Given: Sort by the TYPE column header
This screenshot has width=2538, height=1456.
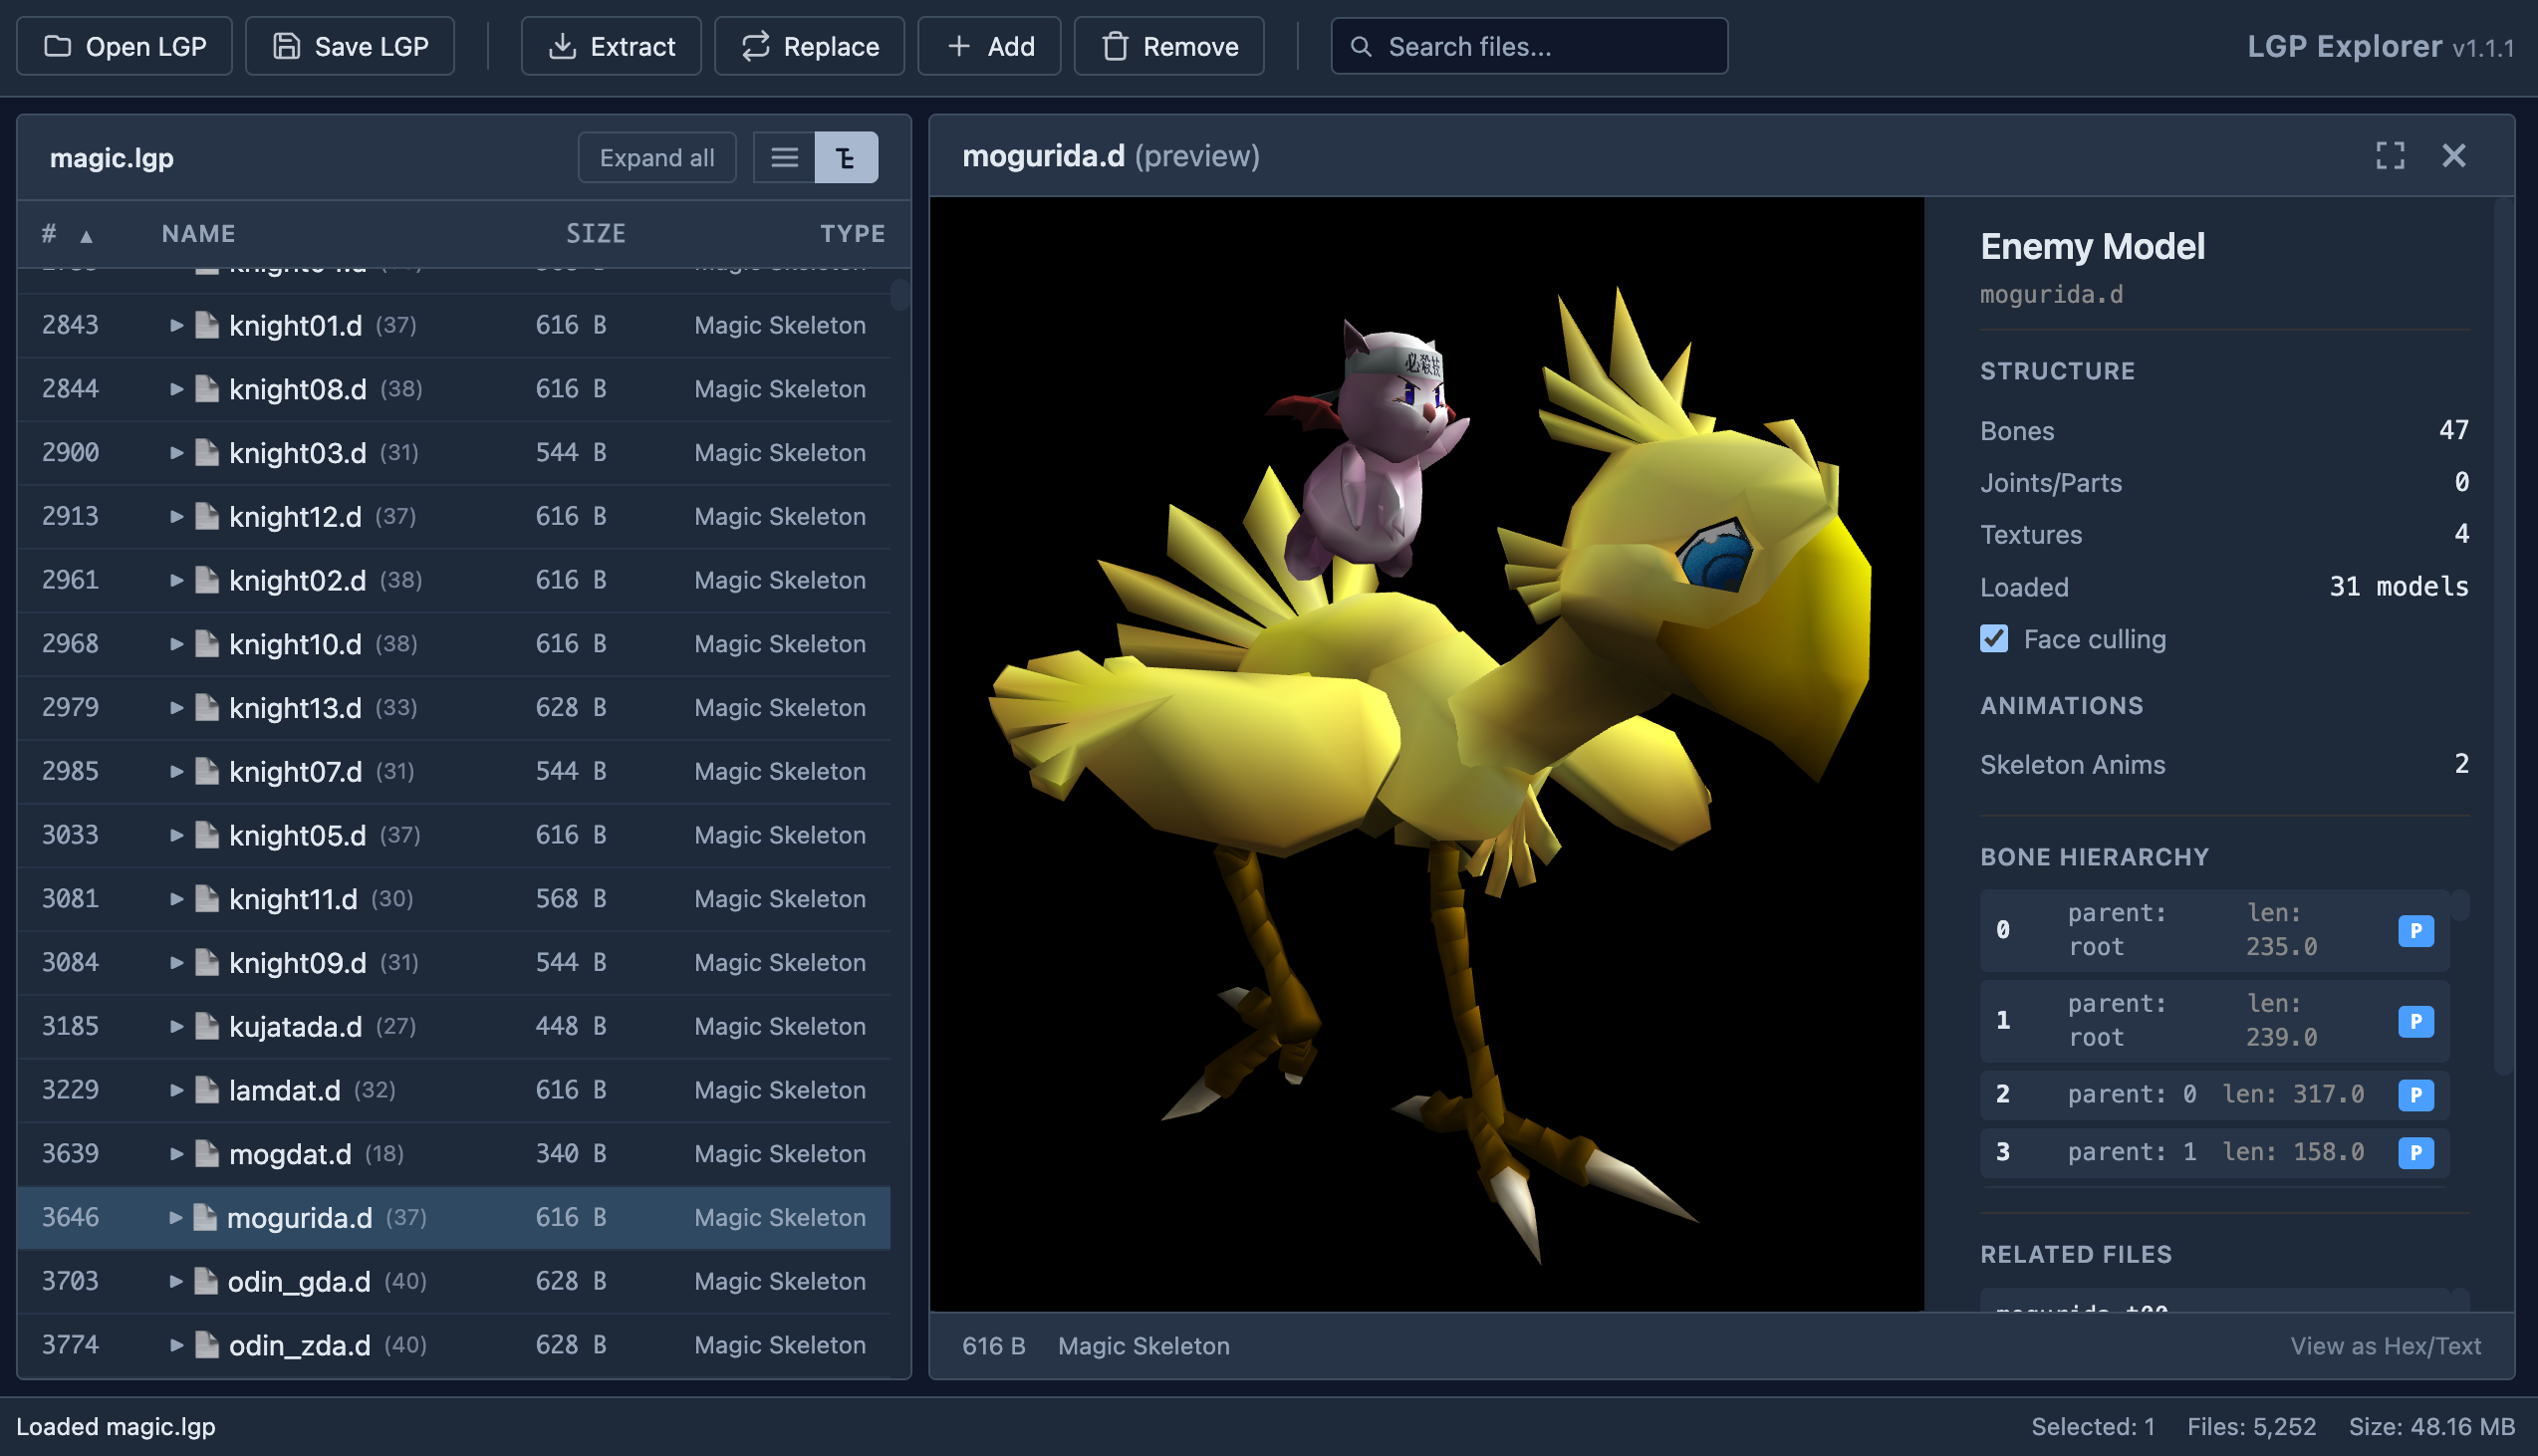Looking at the screenshot, I should 852,234.
